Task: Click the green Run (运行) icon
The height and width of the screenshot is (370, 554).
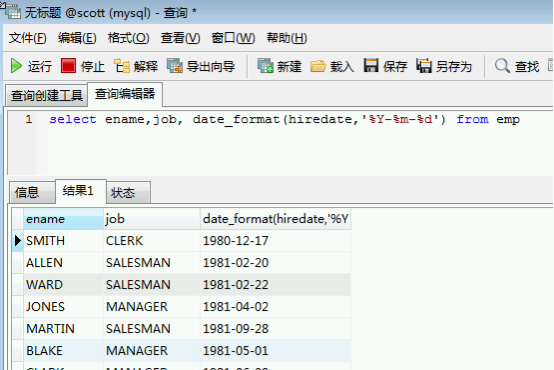Action: click(x=16, y=66)
